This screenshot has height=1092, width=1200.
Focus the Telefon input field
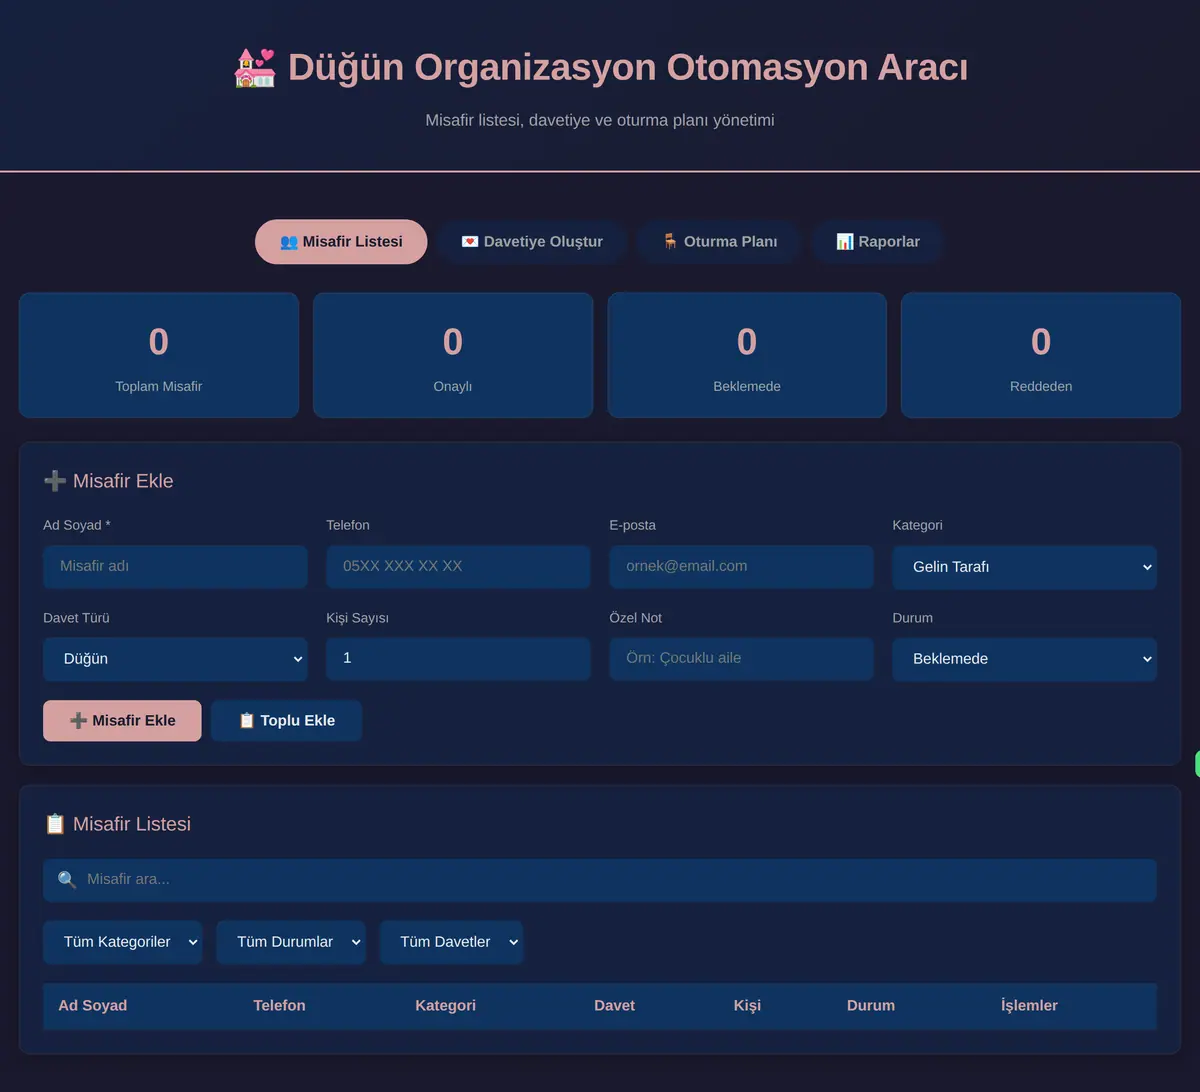pos(458,566)
